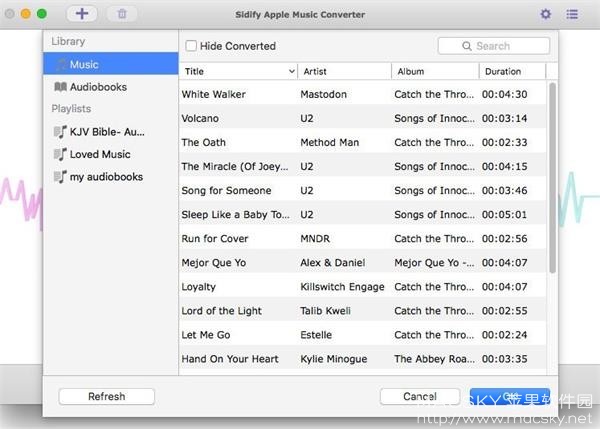This screenshot has width=600, height=429.
Task: Click artist Mastodon in the list
Action: click(323, 94)
